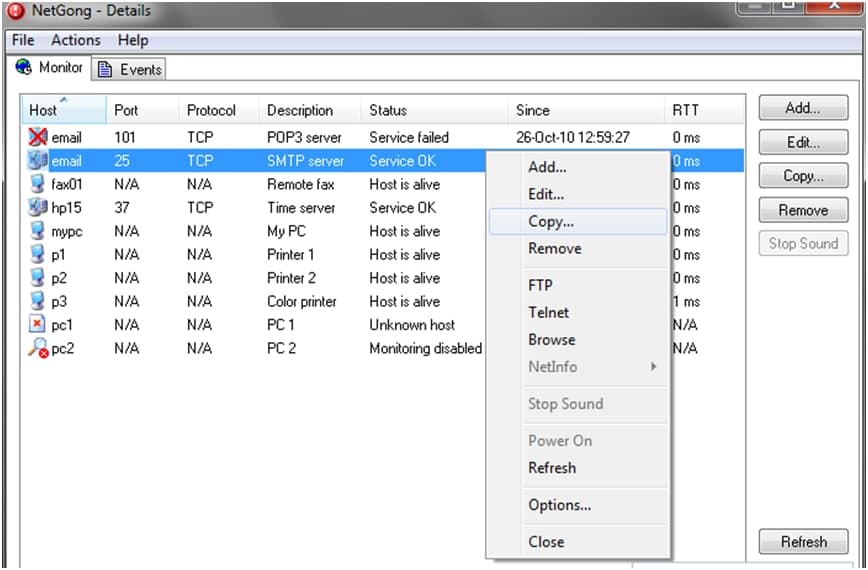This screenshot has width=868, height=570.
Task: Select the p3 Color printer row
Action: point(250,302)
